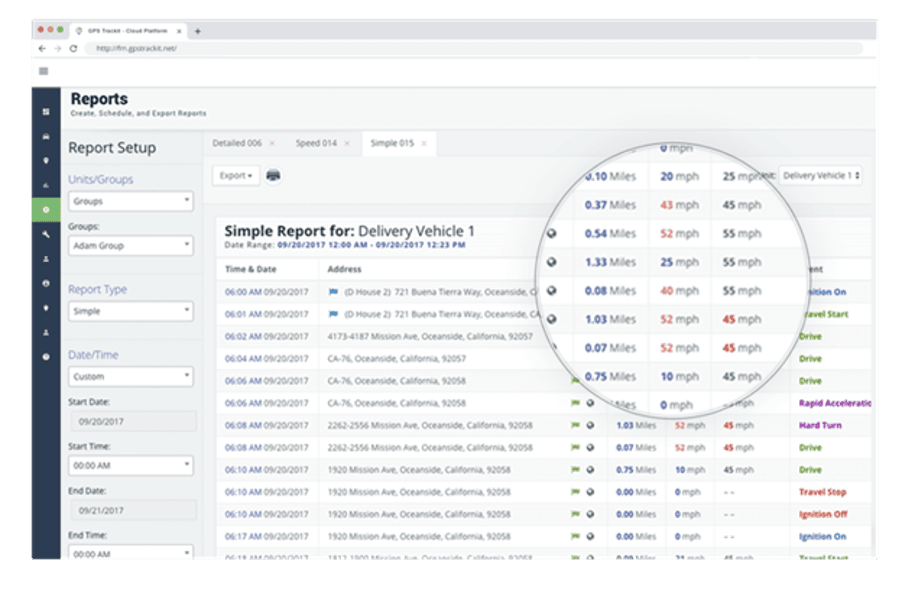Click the highlighted green reports sidebar icon
The width and height of the screenshot is (902, 596).
(x=45, y=209)
